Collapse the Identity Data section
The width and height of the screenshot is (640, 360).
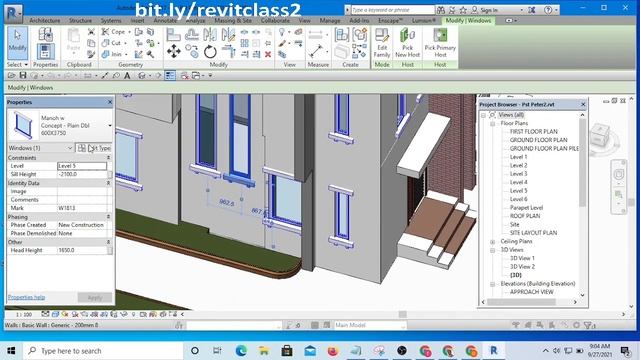(x=109, y=183)
